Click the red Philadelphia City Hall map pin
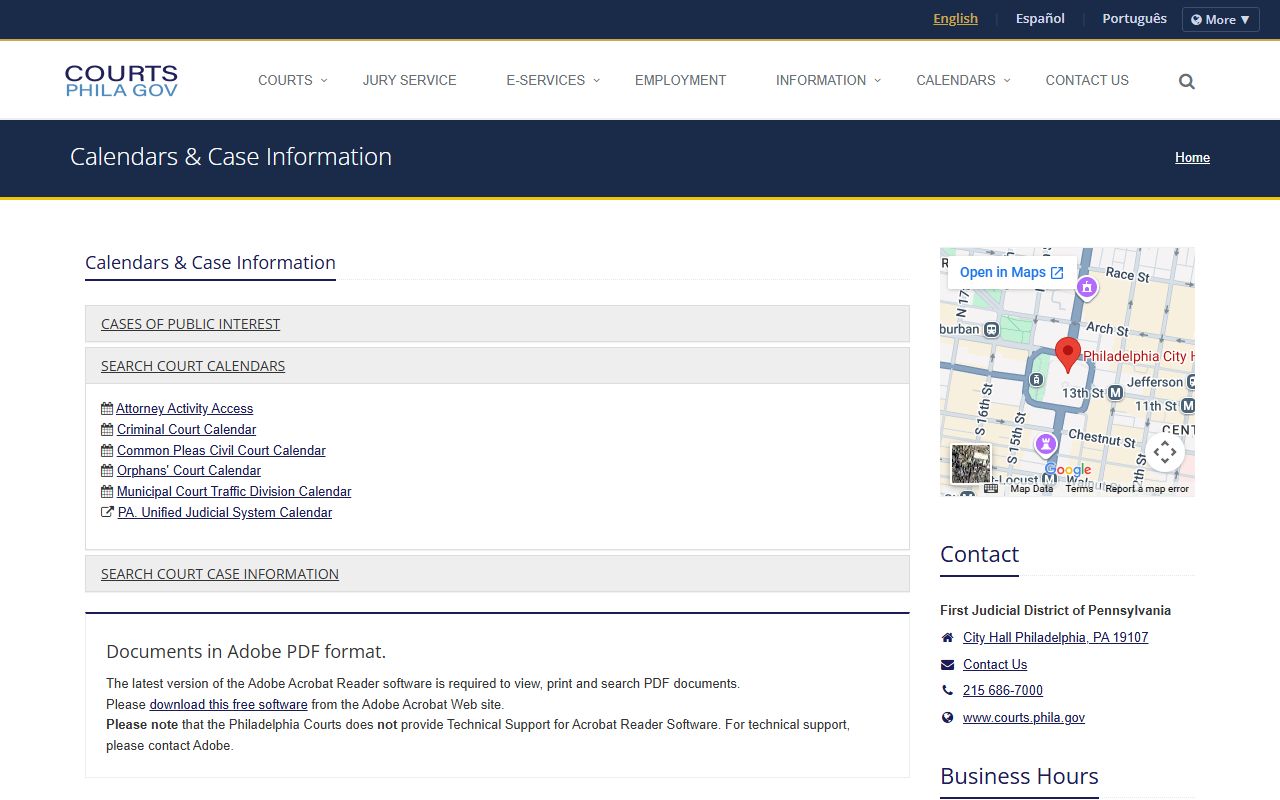Screen dimensions: 1280x800 1068,356
